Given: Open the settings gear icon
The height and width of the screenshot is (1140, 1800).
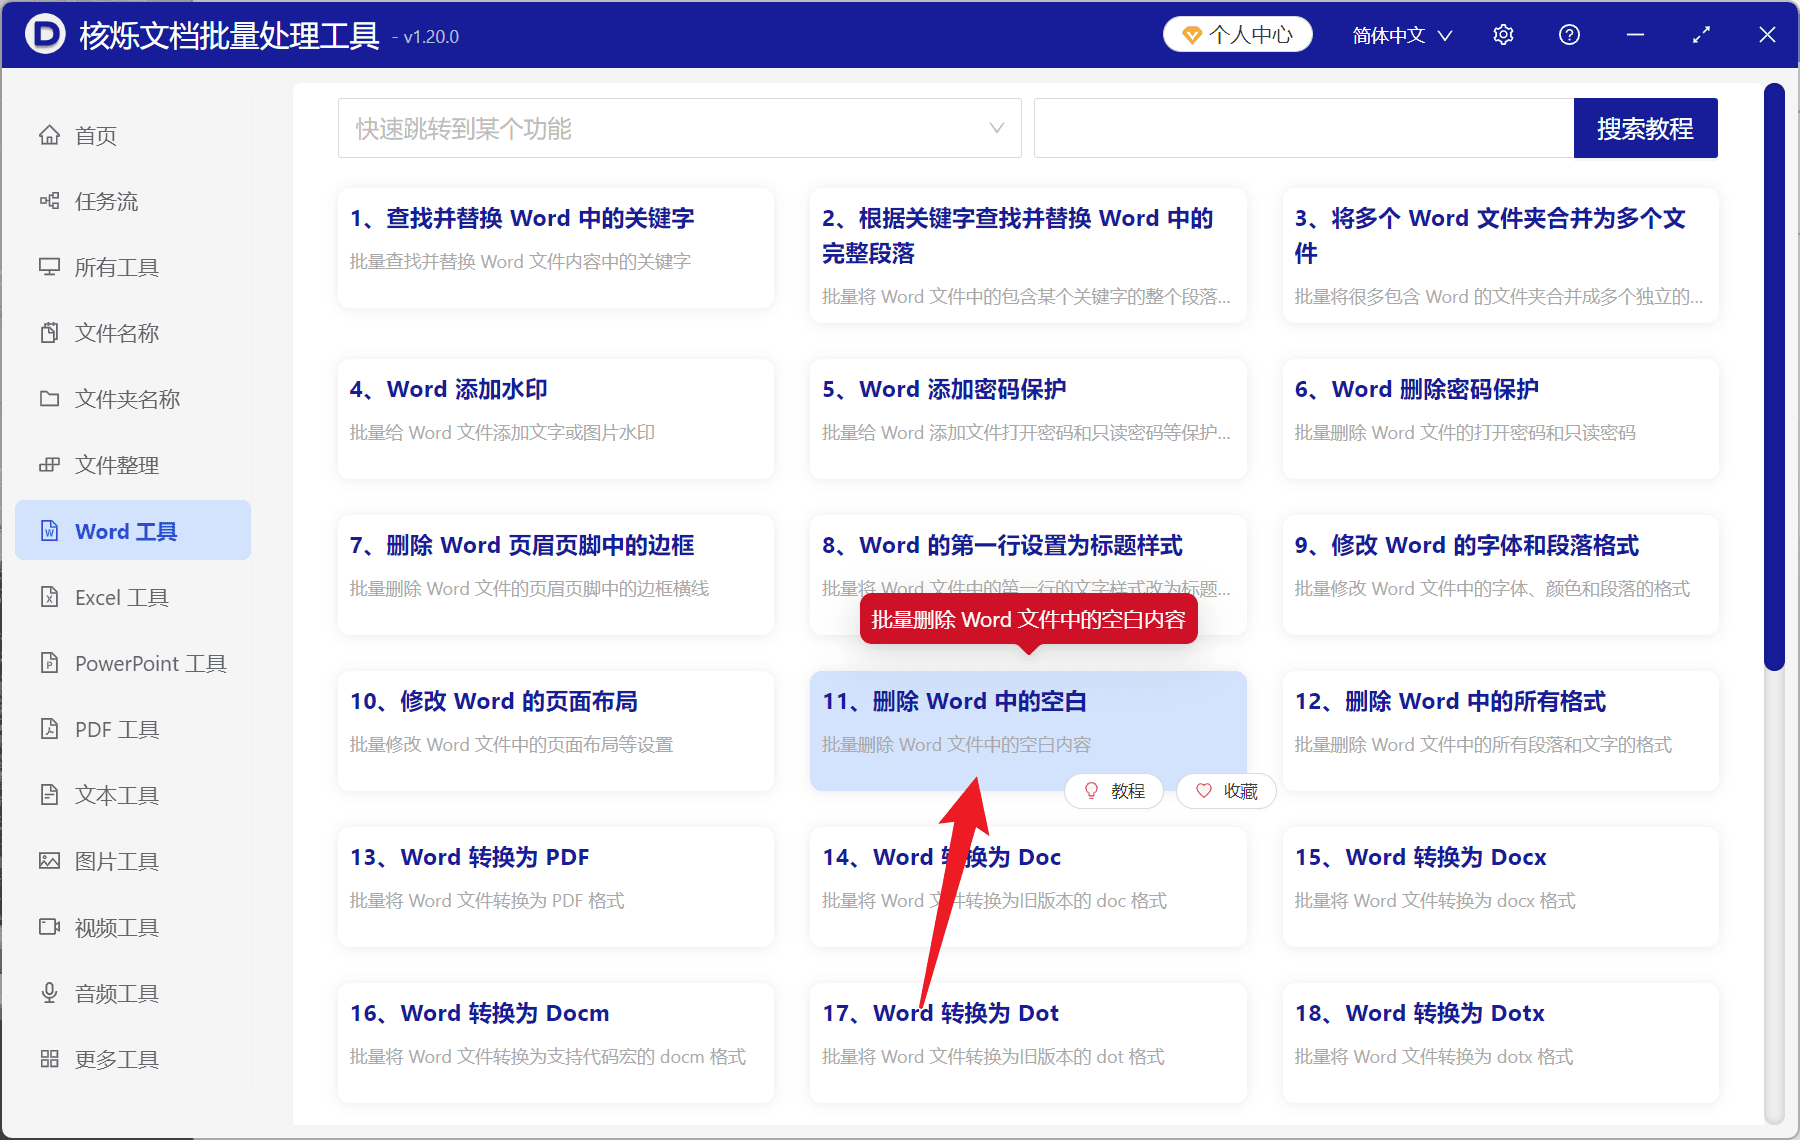Looking at the screenshot, I should 1503,35.
